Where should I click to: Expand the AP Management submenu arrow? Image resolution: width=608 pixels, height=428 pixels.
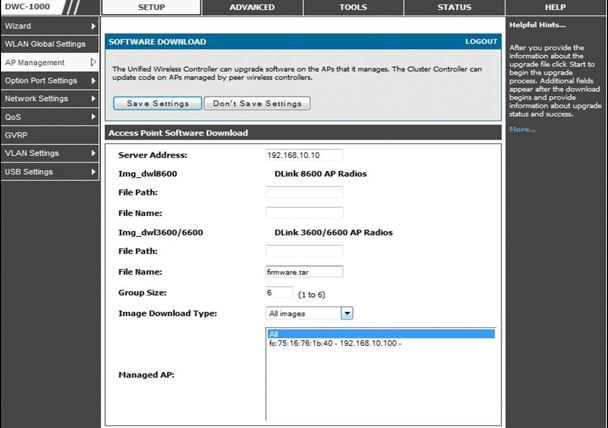[x=93, y=62]
